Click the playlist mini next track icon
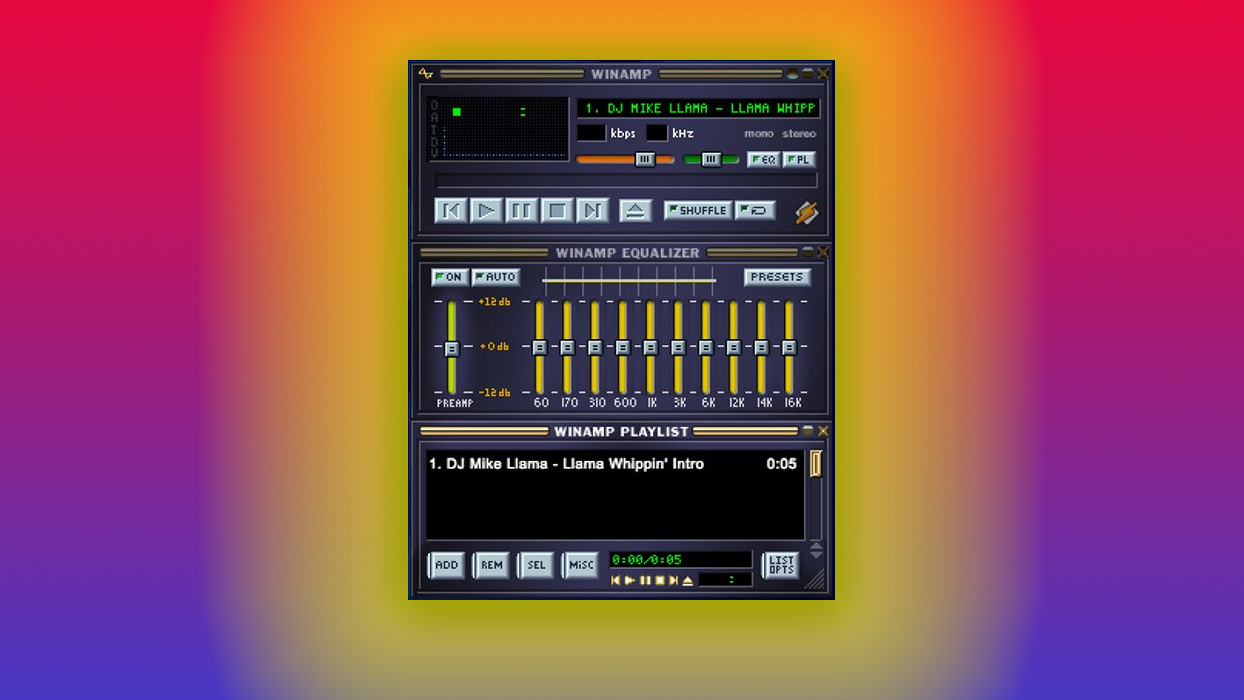 pyautogui.click(x=673, y=580)
